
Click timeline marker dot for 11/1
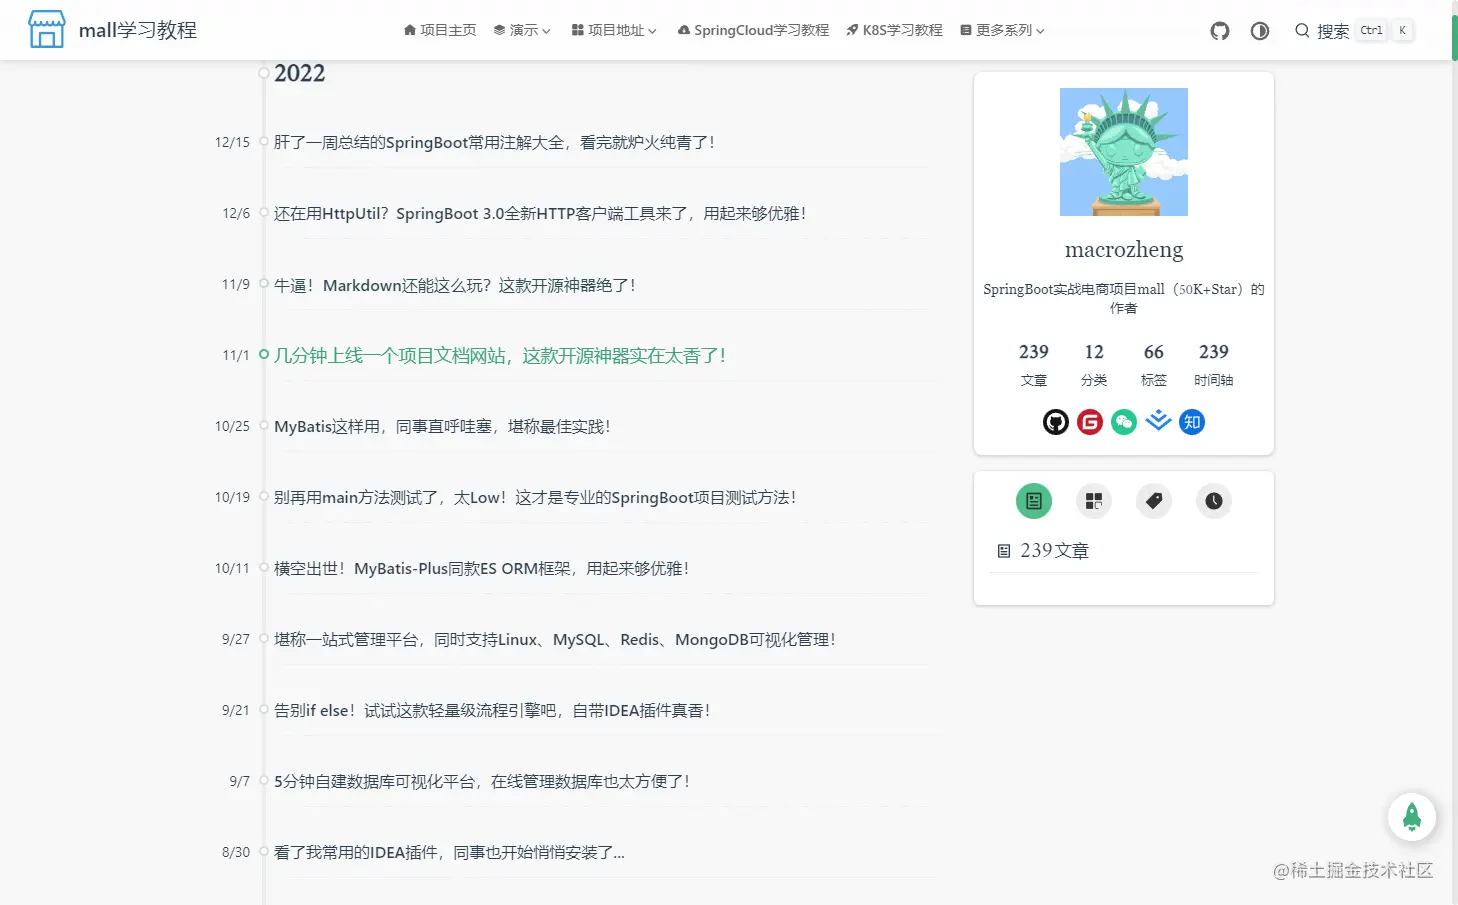click(264, 354)
